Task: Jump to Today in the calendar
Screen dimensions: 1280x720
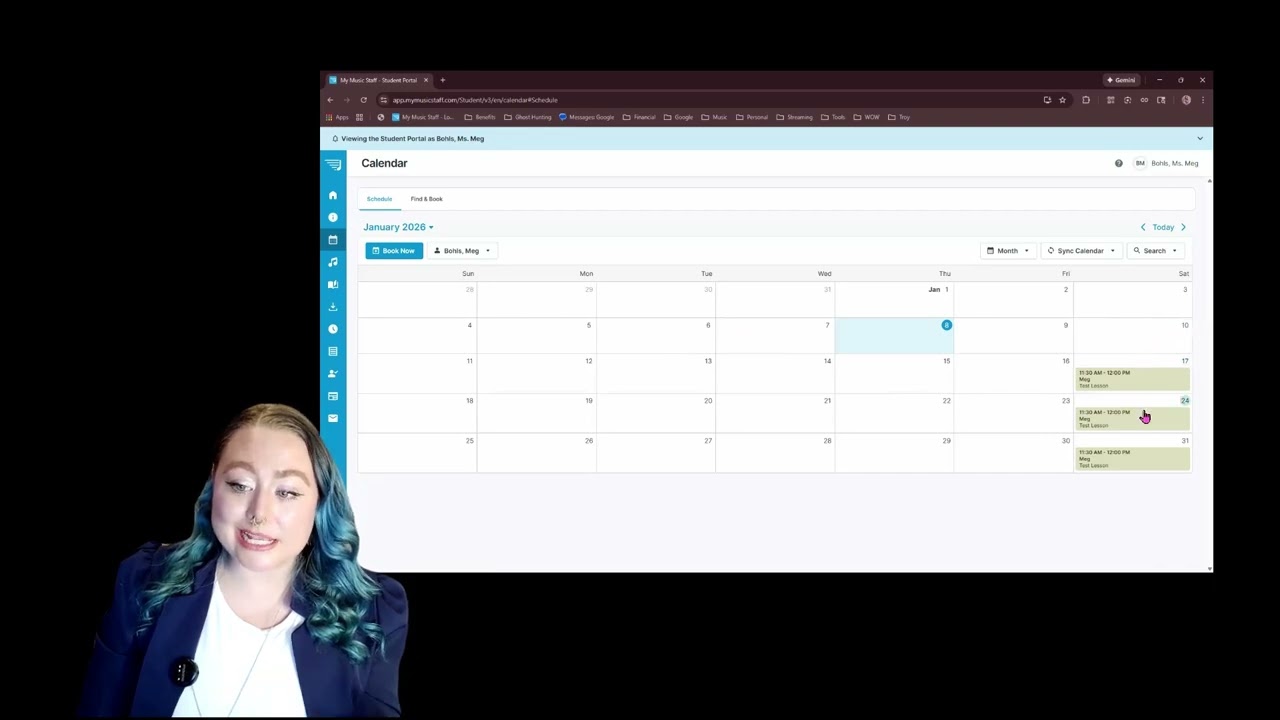Action: 1163,227
